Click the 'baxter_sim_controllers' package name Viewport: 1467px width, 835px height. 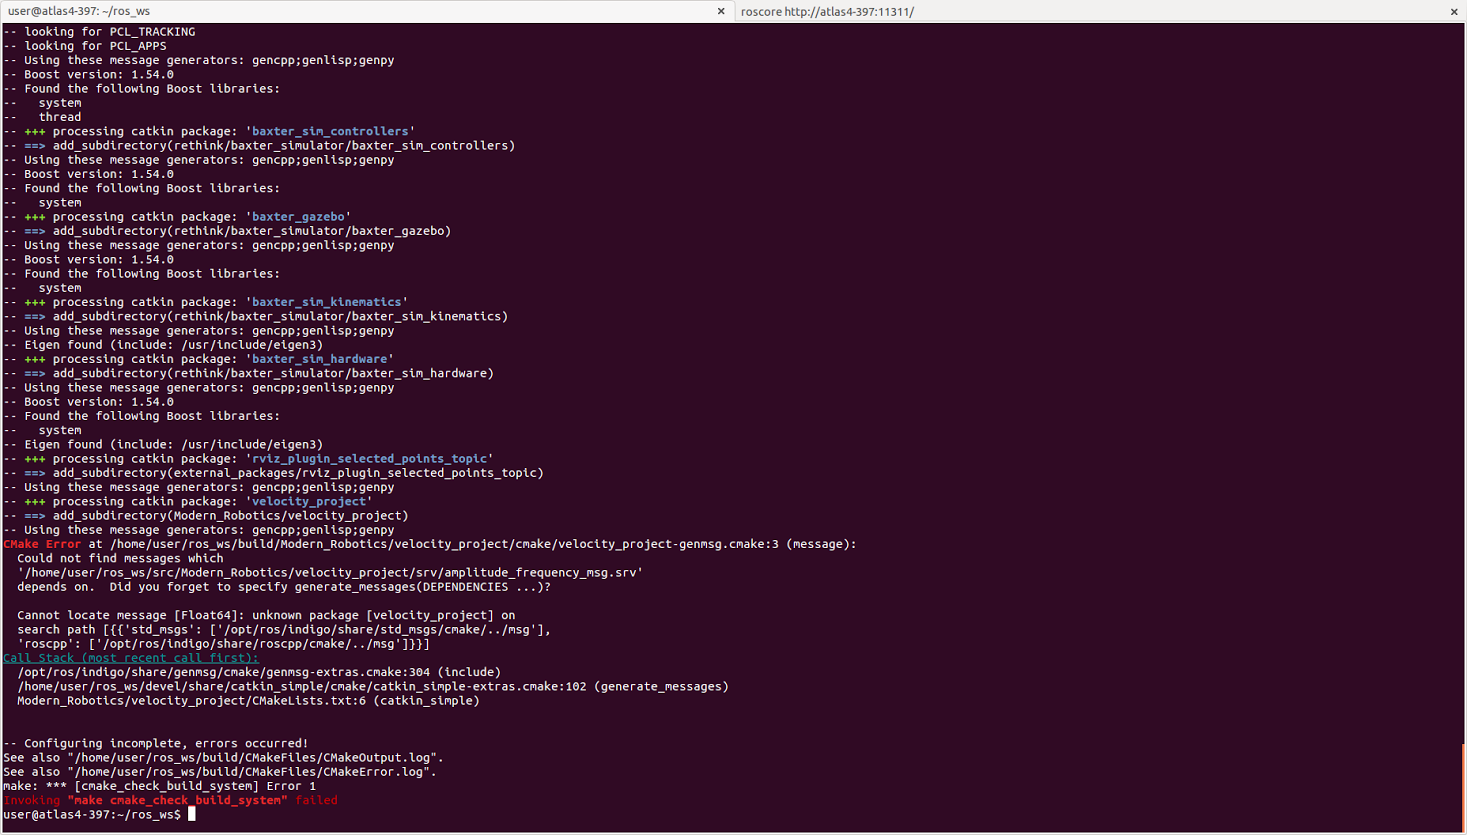click(330, 131)
